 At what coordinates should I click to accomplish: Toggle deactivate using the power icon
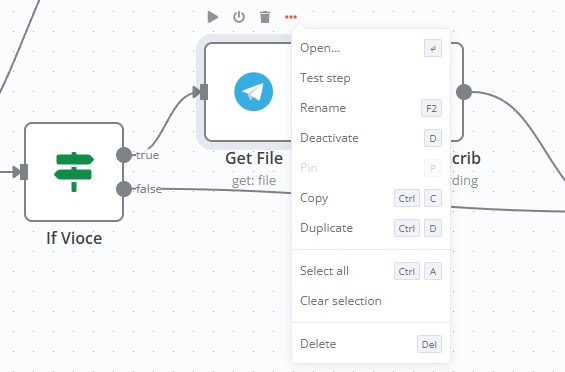[x=239, y=17]
